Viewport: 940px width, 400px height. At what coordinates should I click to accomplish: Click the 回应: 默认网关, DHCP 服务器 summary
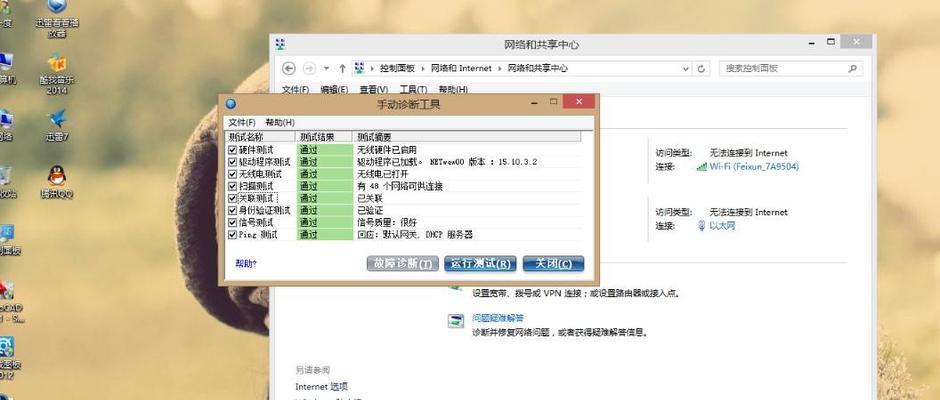click(x=415, y=235)
